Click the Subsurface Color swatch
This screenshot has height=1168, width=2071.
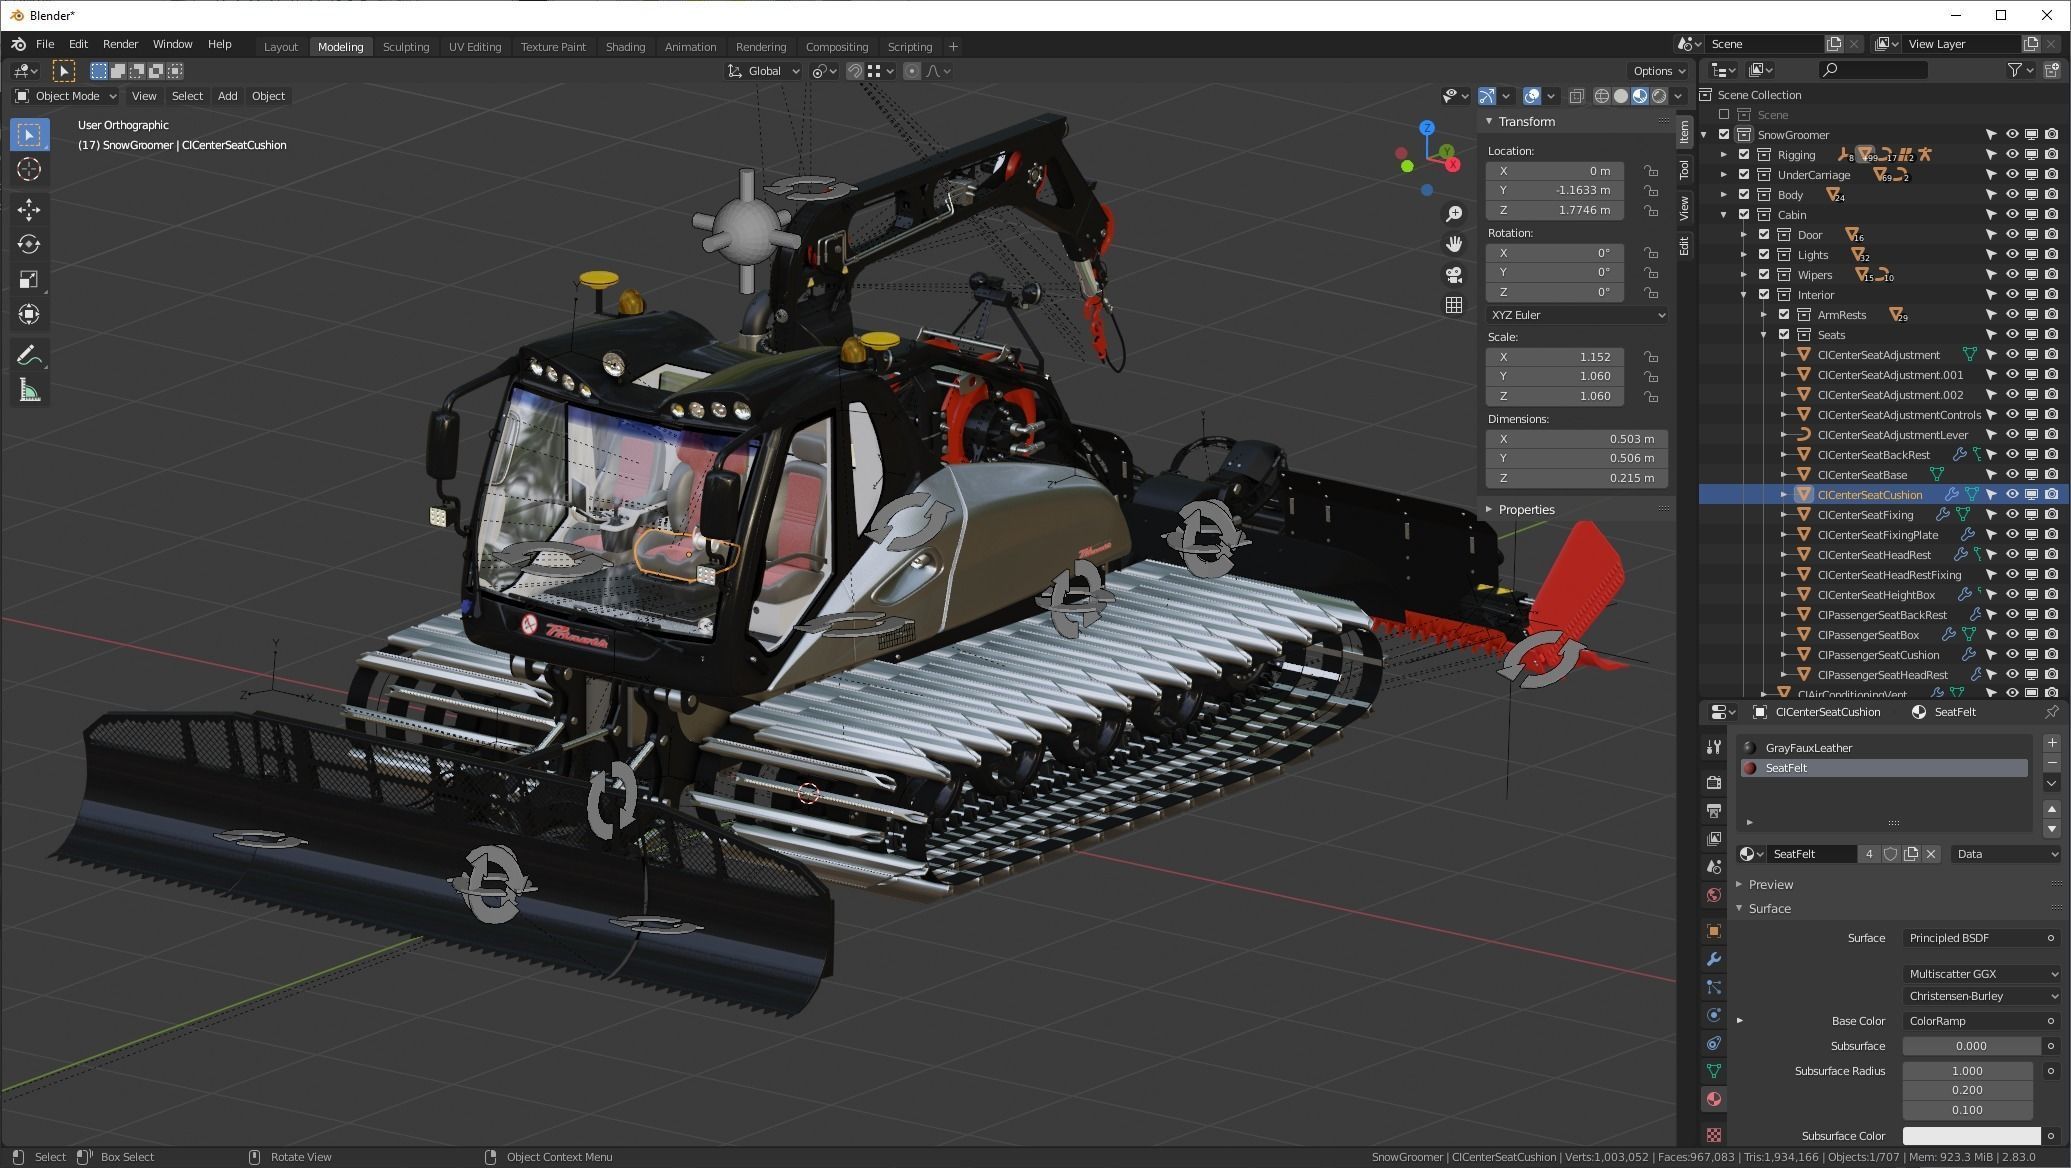[1971, 1136]
